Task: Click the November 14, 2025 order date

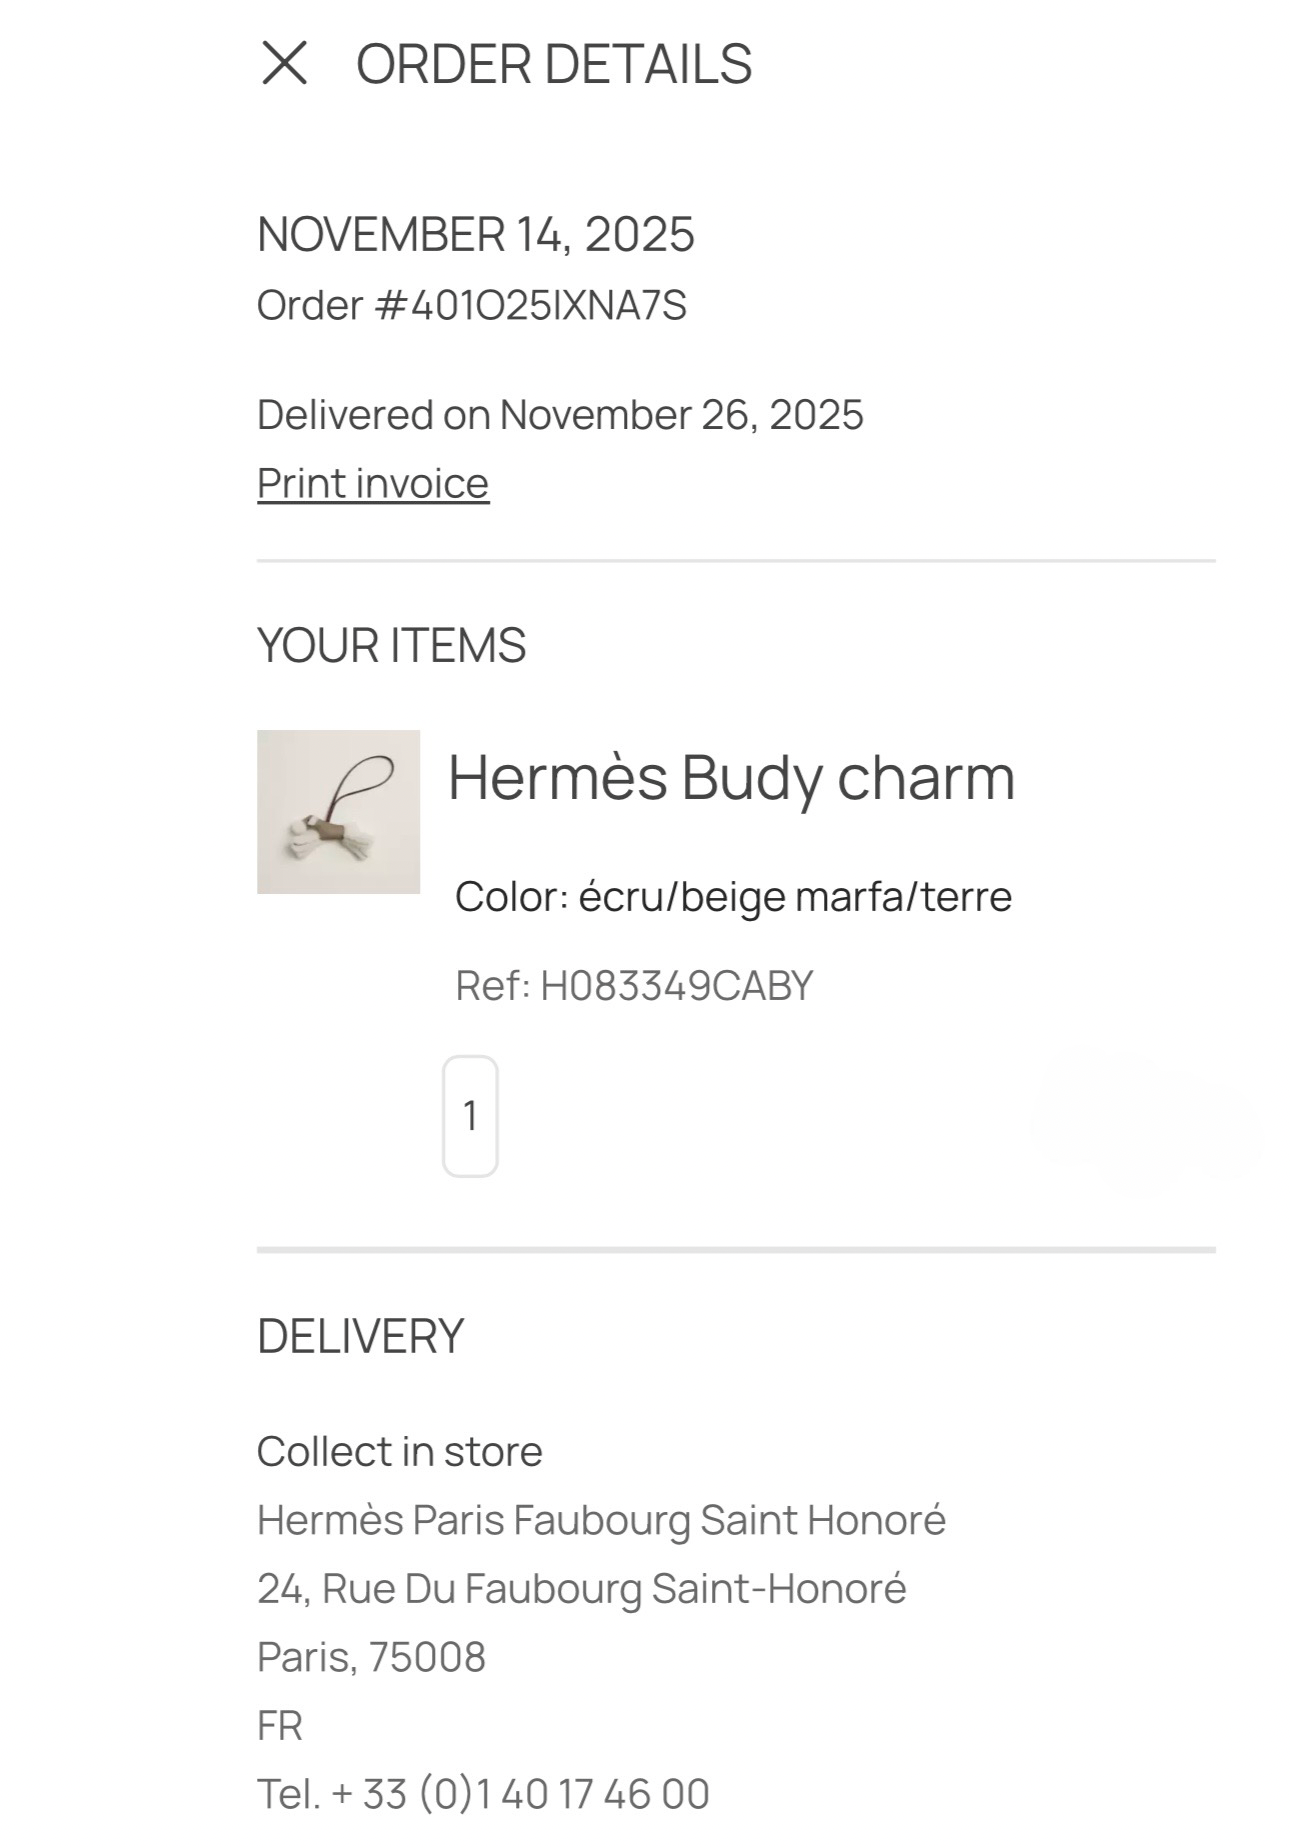Action: coord(475,235)
